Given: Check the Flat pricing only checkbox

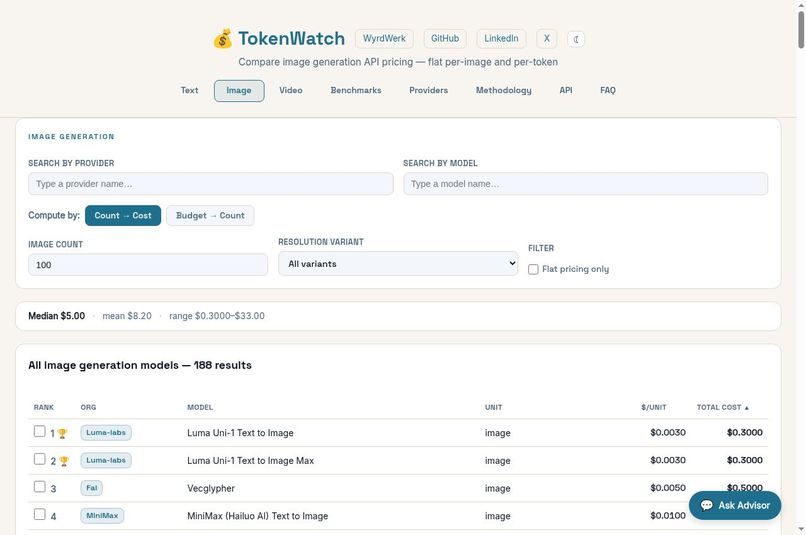Looking at the screenshot, I should coord(534,269).
